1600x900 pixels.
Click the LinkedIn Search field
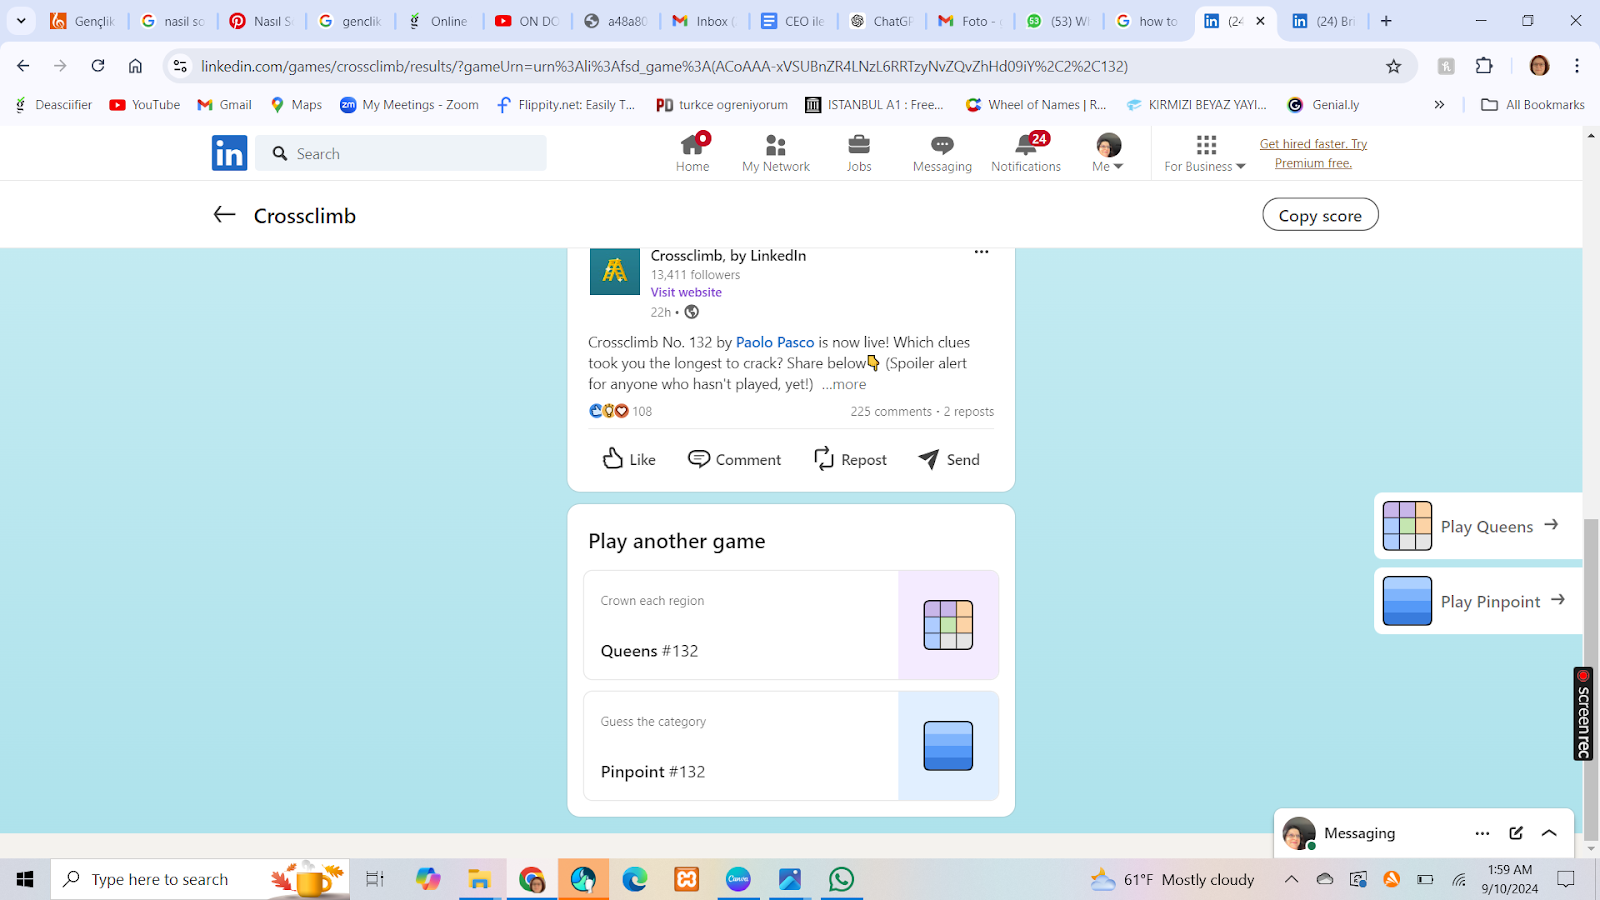coord(401,153)
